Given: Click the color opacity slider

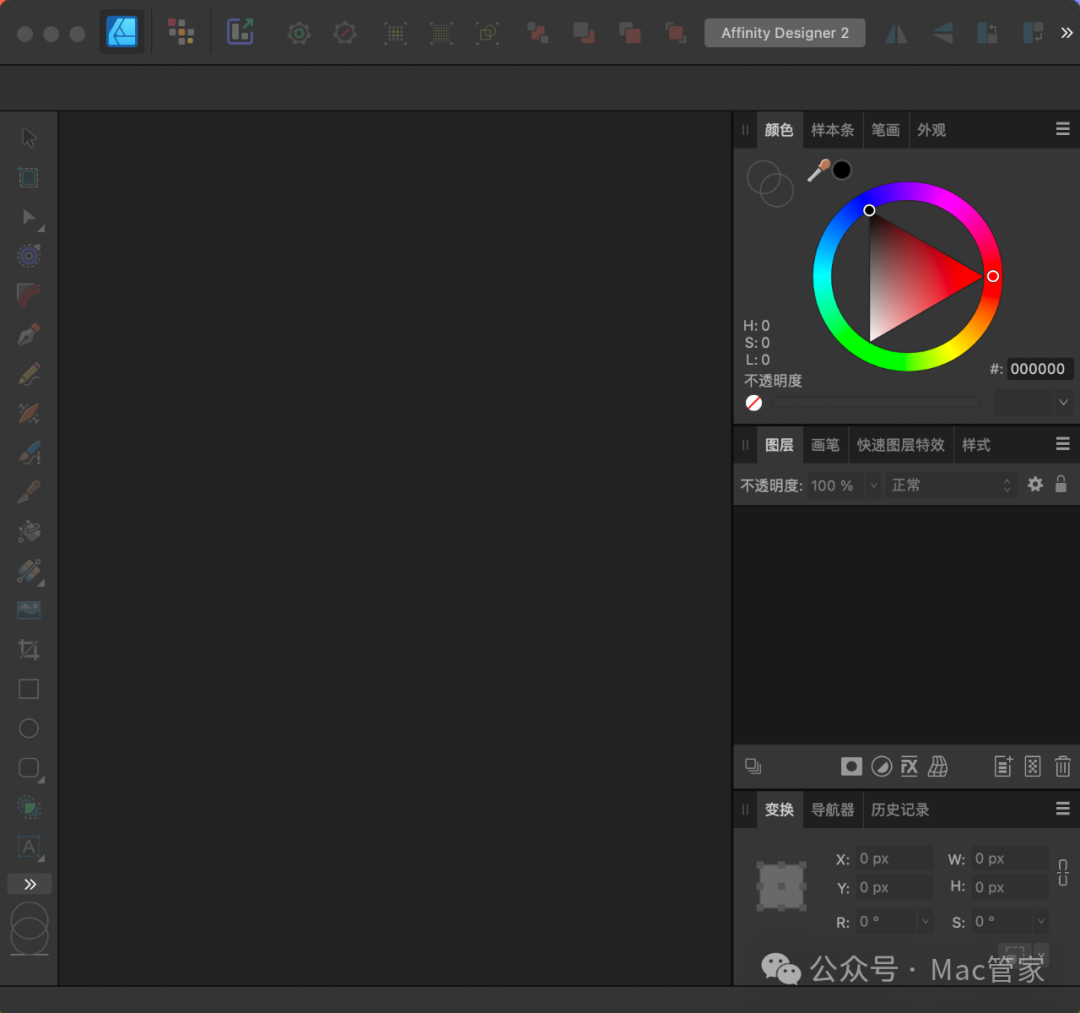Looking at the screenshot, I should point(876,403).
